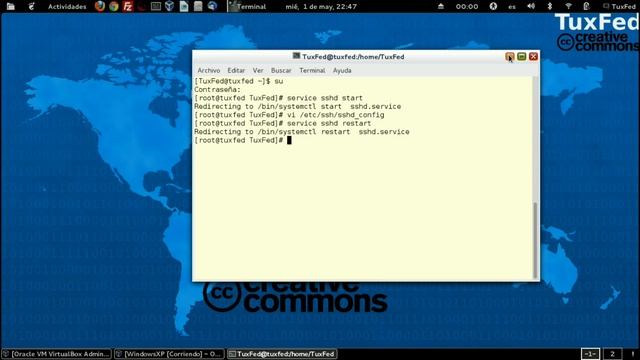Switch to workspace 1 in bottom panel
This screenshot has width=640, height=360.
[590, 354]
